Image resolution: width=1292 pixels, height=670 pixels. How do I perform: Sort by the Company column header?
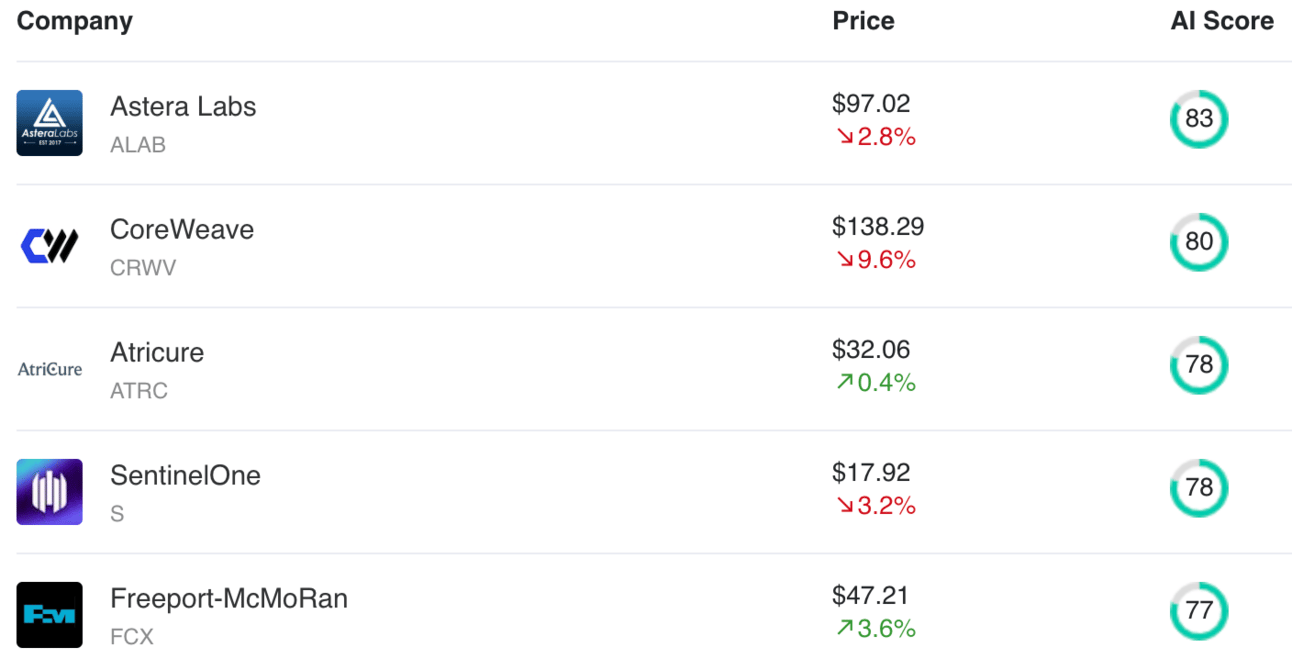pyautogui.click(x=75, y=21)
